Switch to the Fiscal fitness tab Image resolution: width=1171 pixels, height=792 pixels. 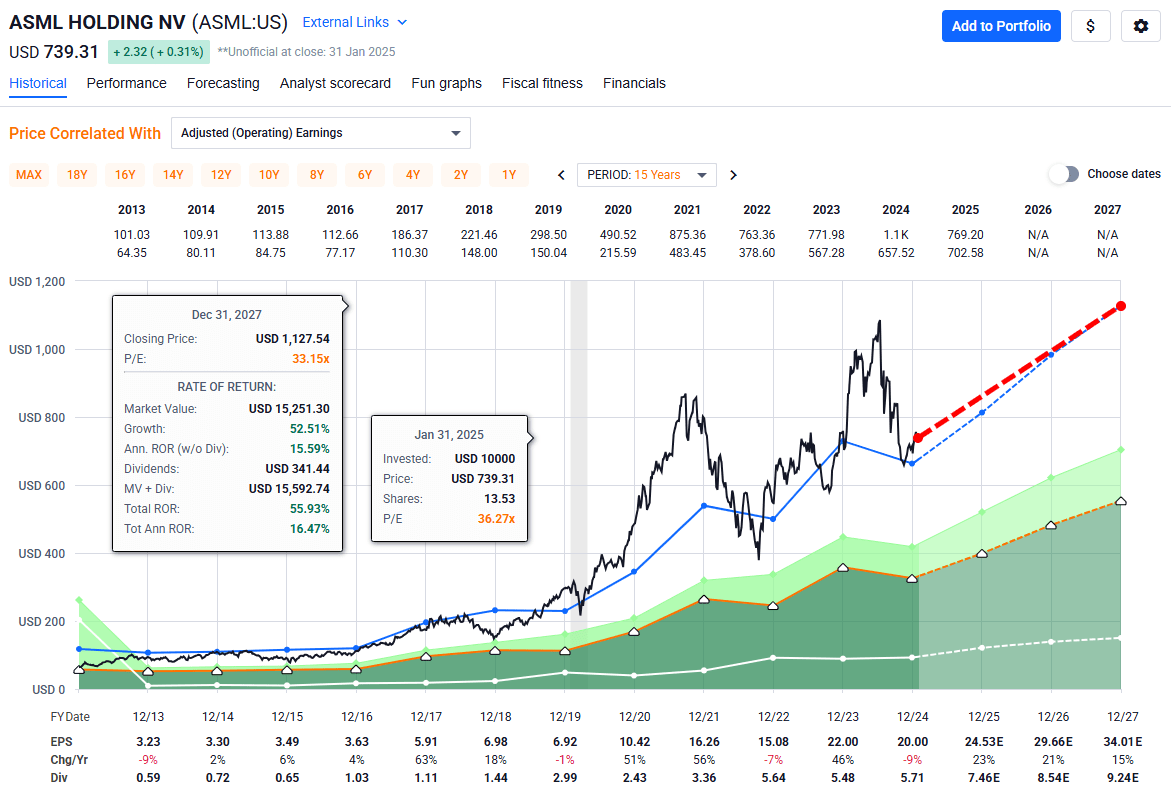coord(542,83)
